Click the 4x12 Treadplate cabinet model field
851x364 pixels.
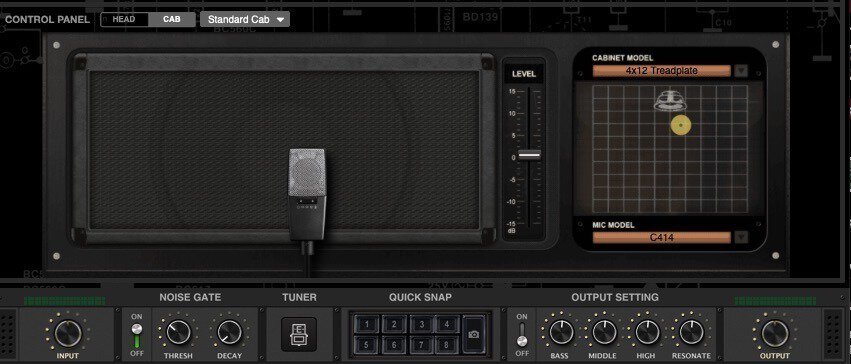coord(662,71)
